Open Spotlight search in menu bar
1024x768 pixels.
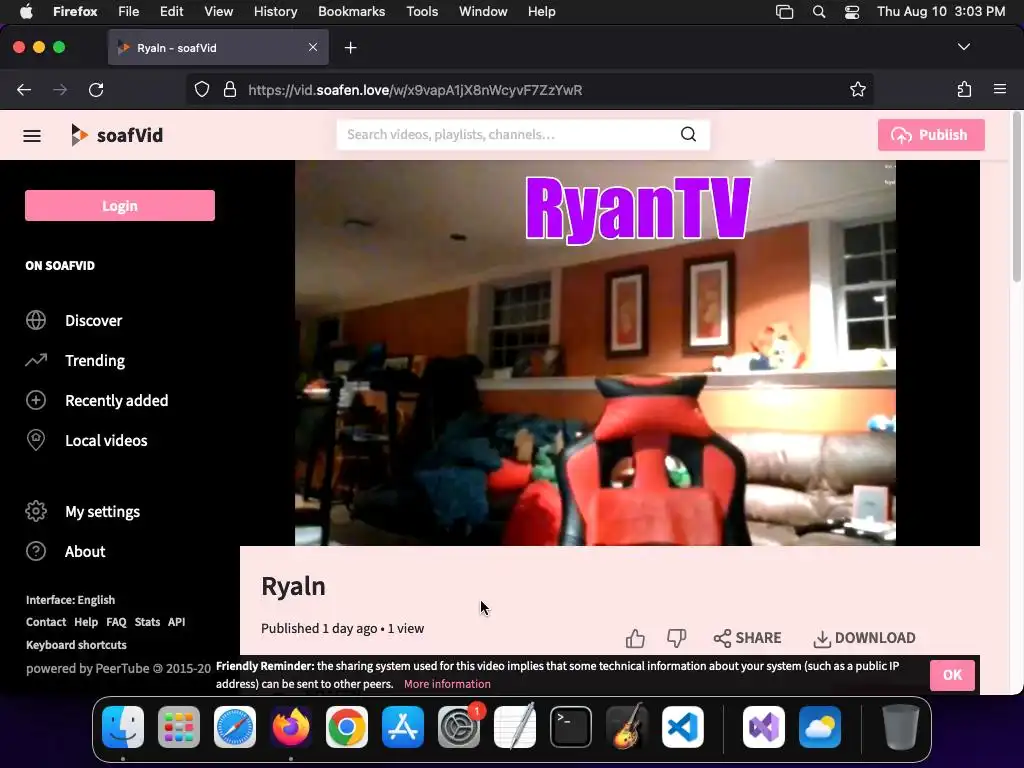[819, 12]
